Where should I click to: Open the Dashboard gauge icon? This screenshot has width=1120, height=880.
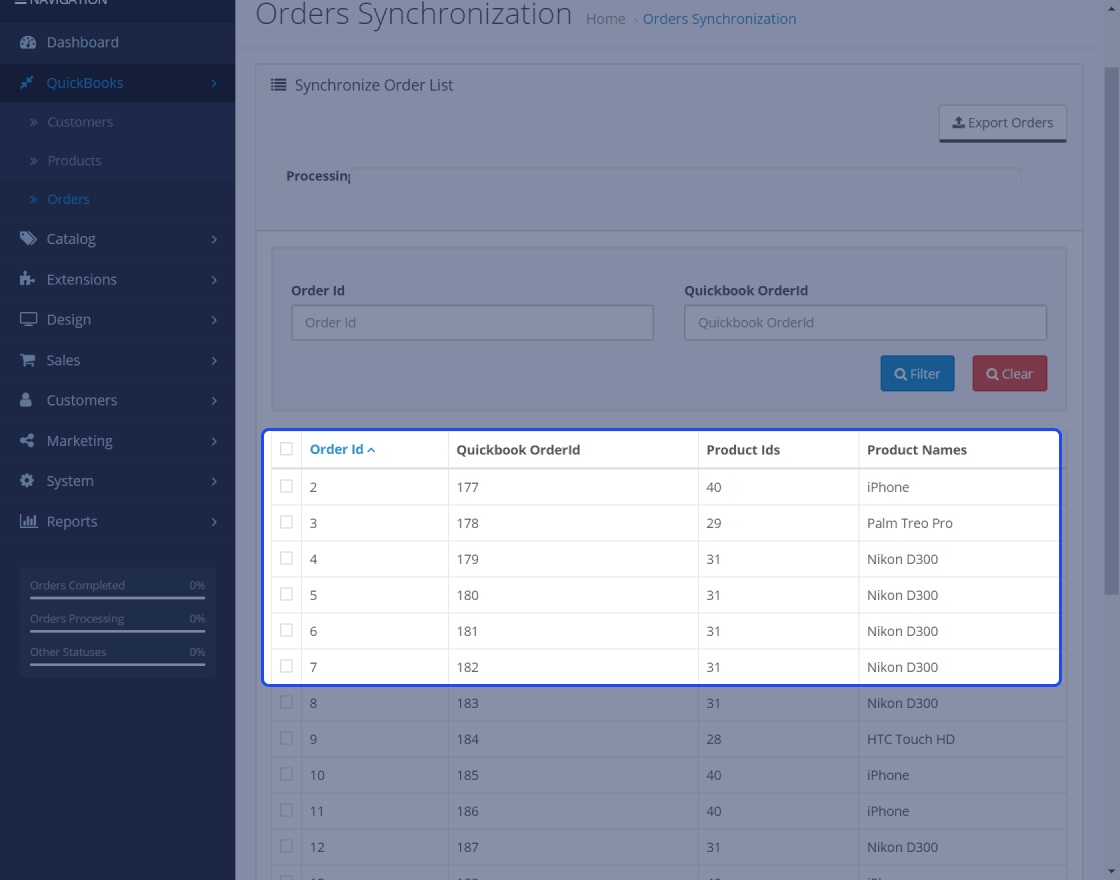point(28,42)
